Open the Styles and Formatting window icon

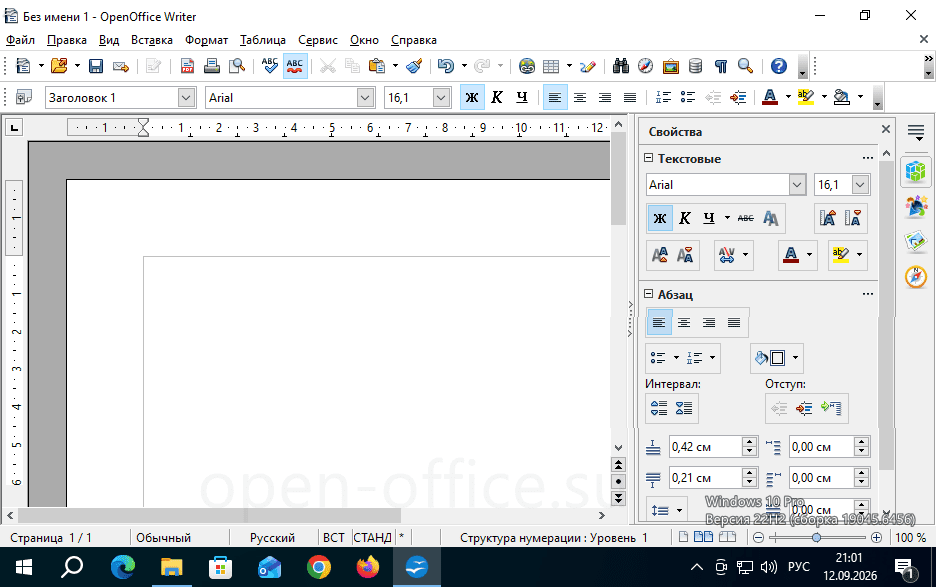point(24,97)
